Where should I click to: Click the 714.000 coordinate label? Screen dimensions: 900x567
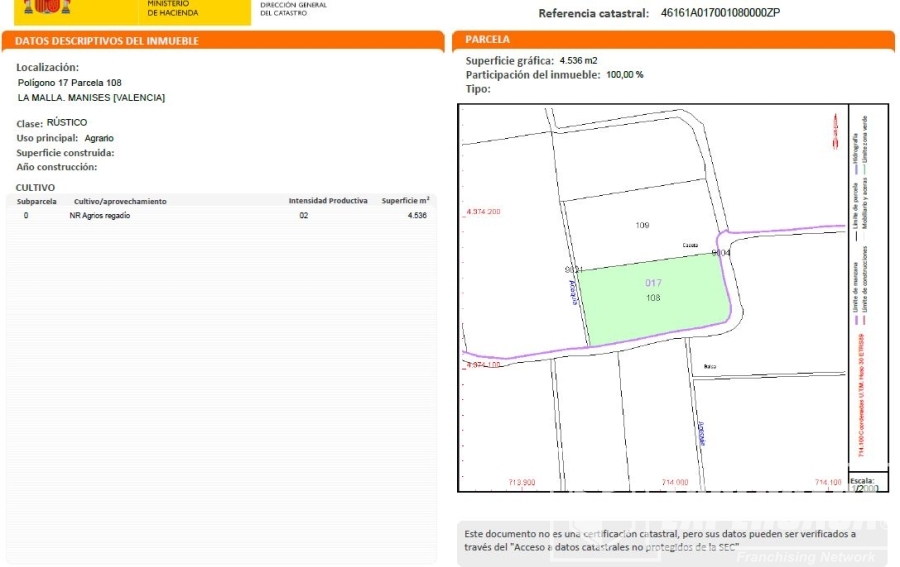pos(675,483)
